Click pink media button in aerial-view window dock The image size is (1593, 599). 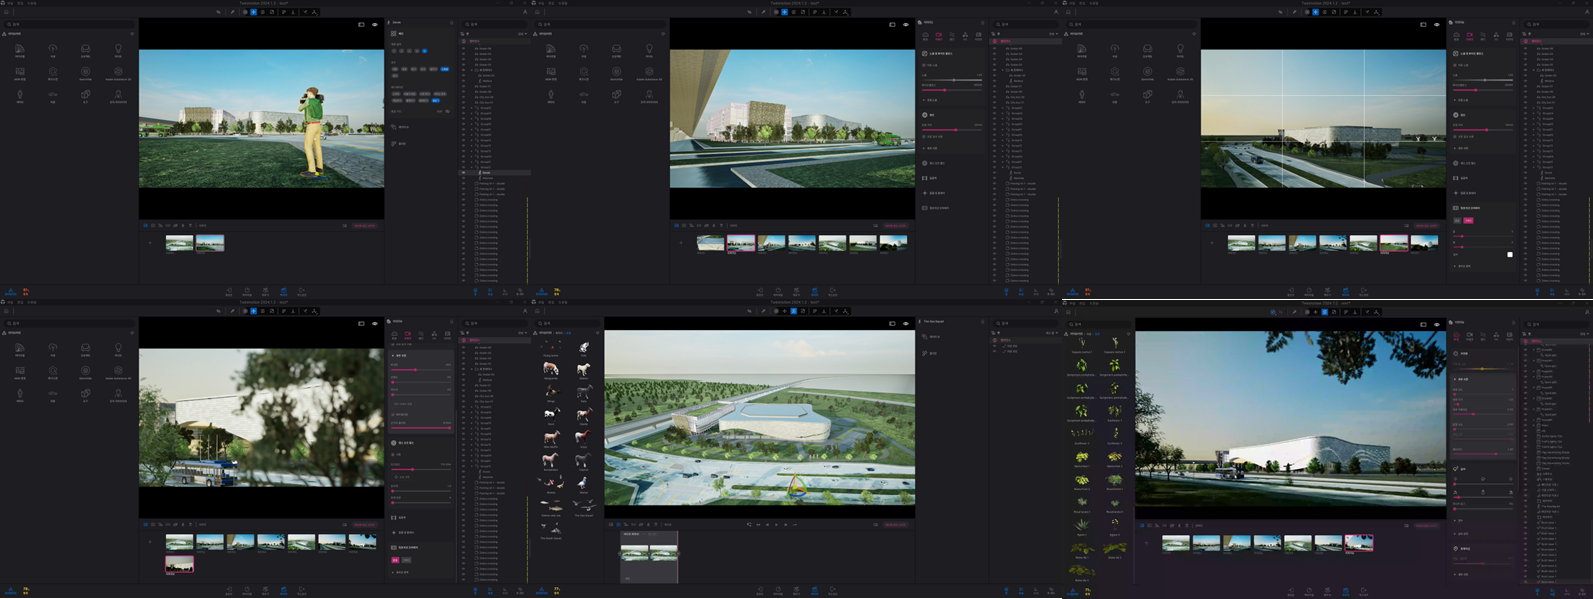895,525
